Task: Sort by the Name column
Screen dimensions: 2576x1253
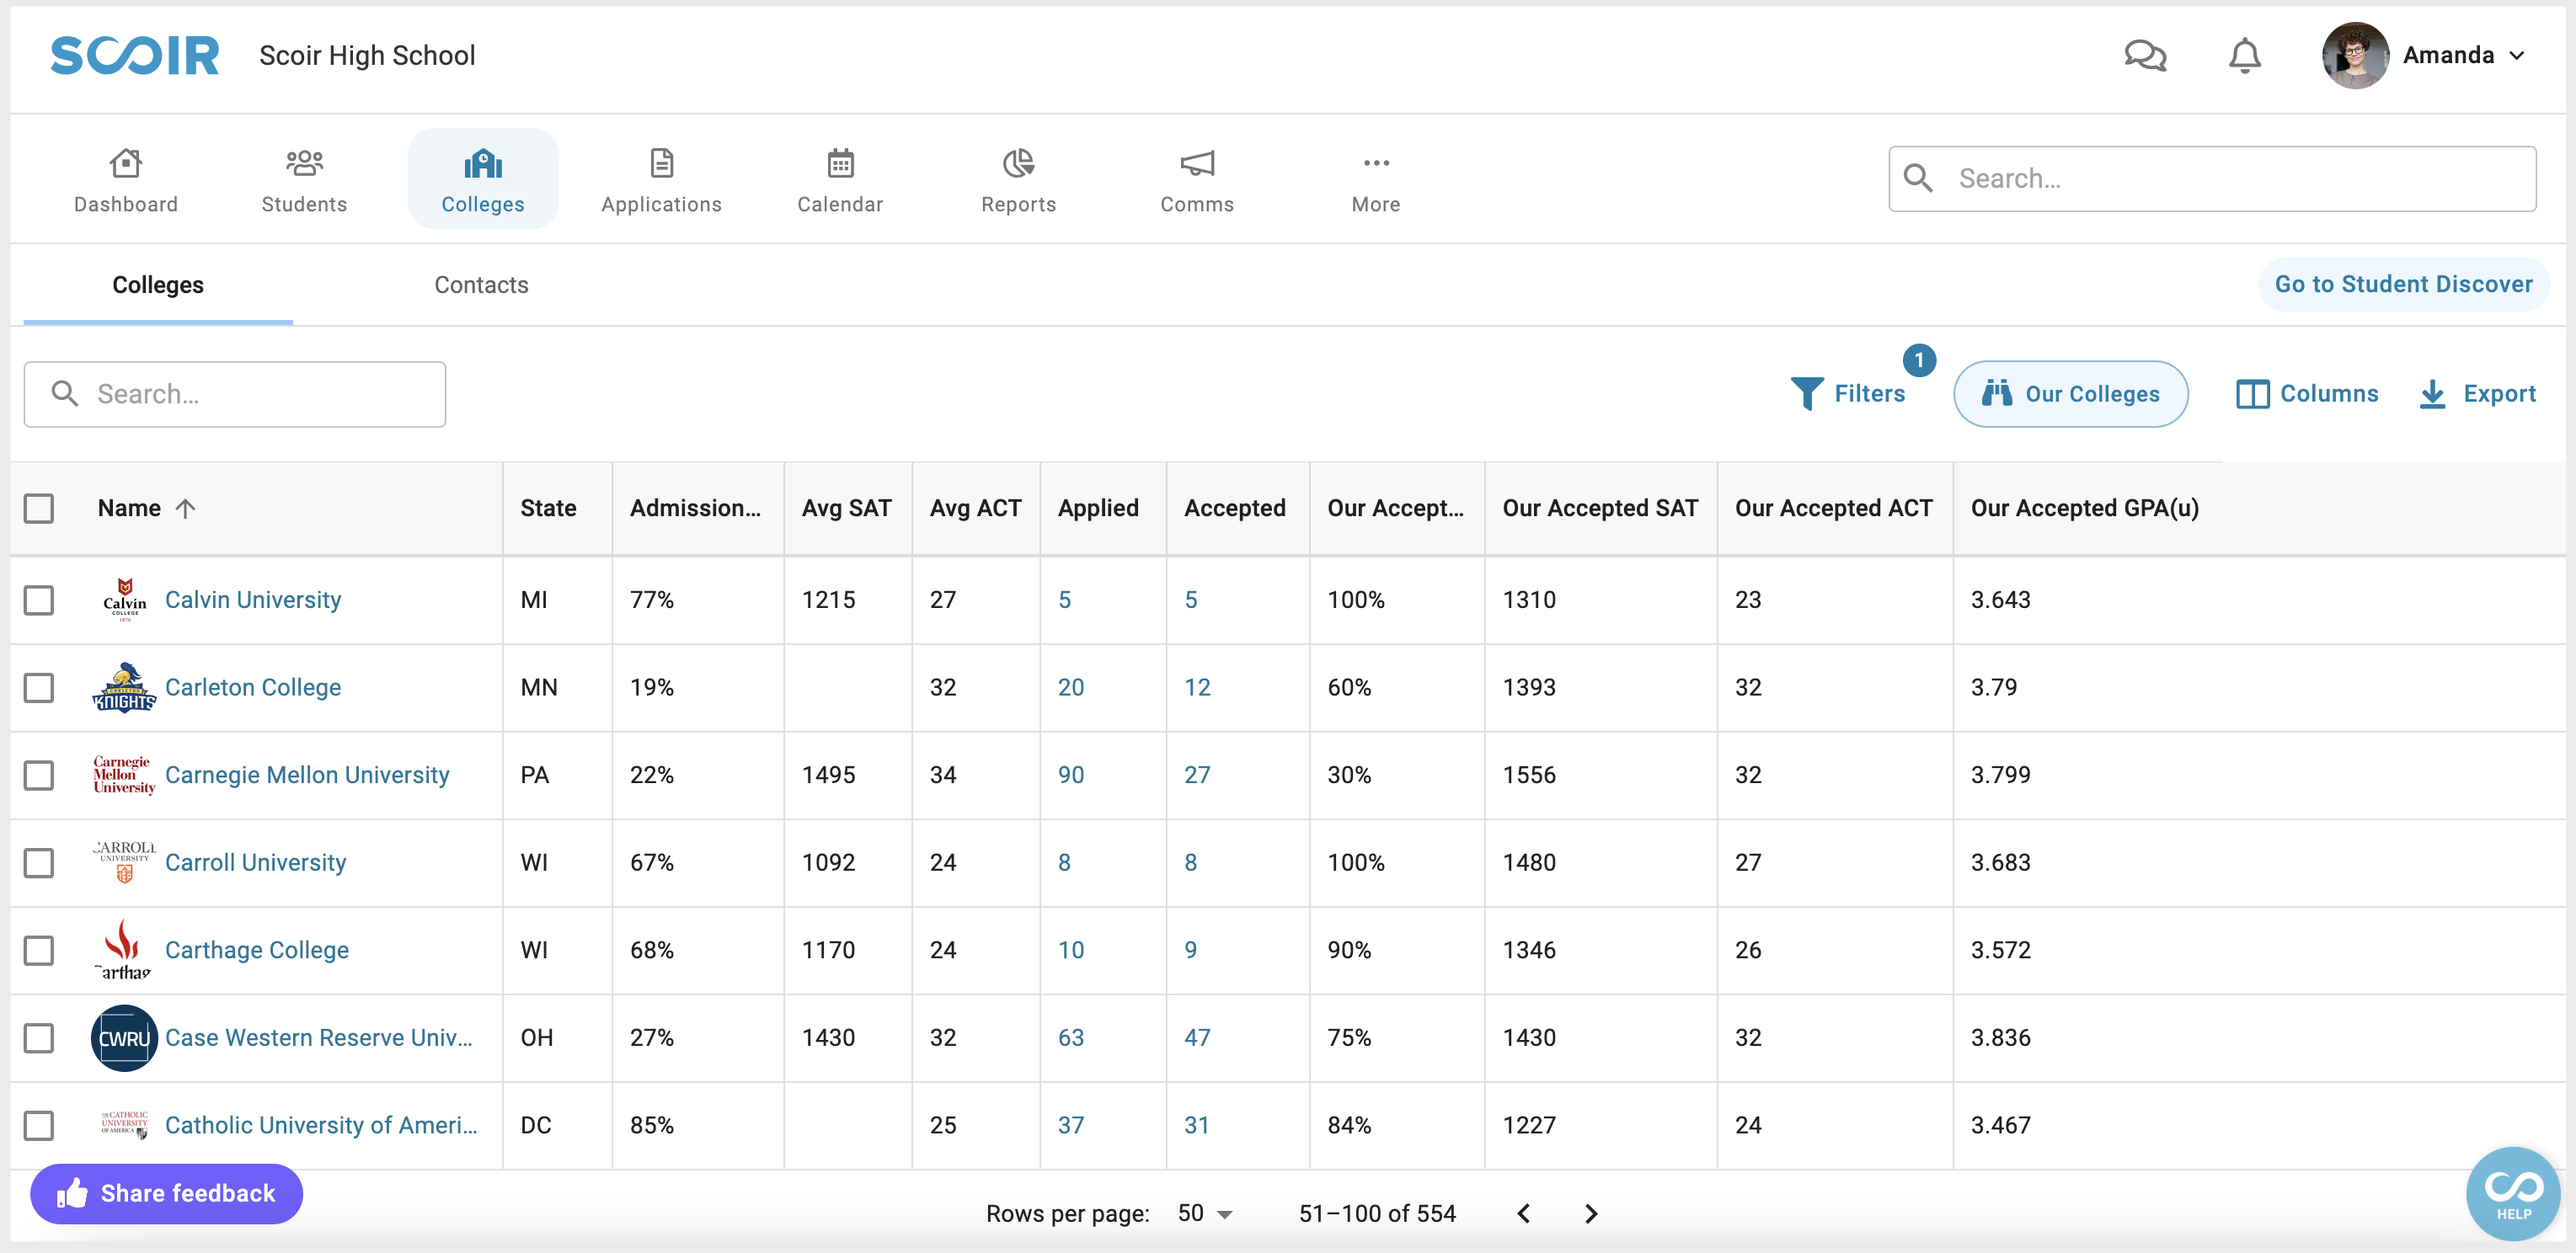Action: point(129,508)
